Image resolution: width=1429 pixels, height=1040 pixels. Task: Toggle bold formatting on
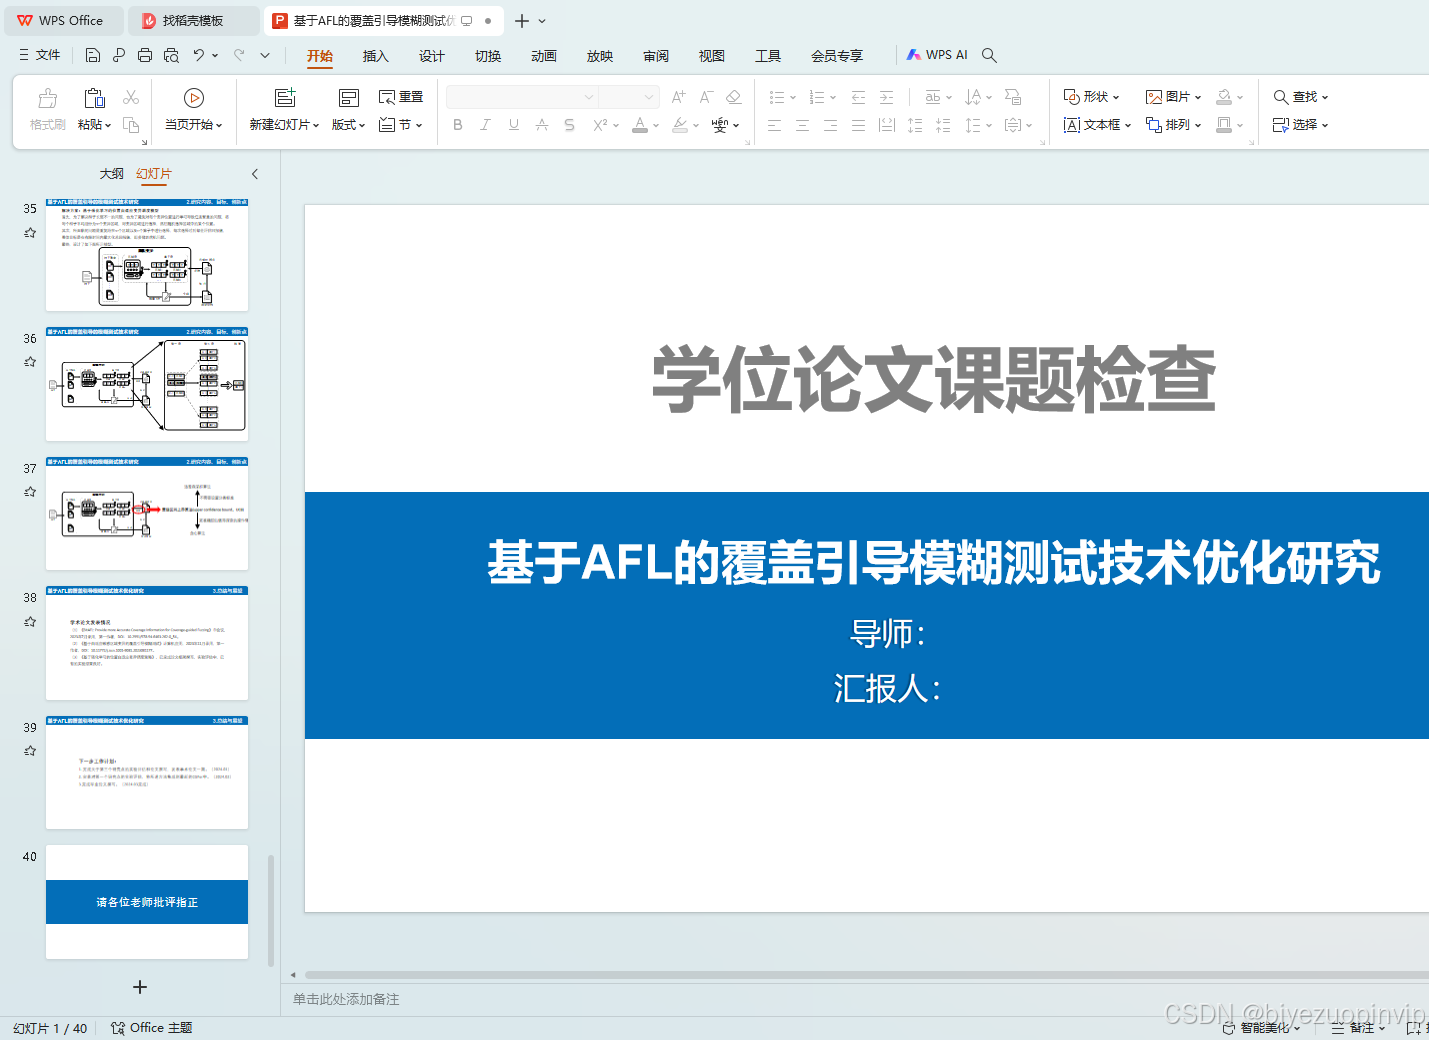(x=458, y=124)
